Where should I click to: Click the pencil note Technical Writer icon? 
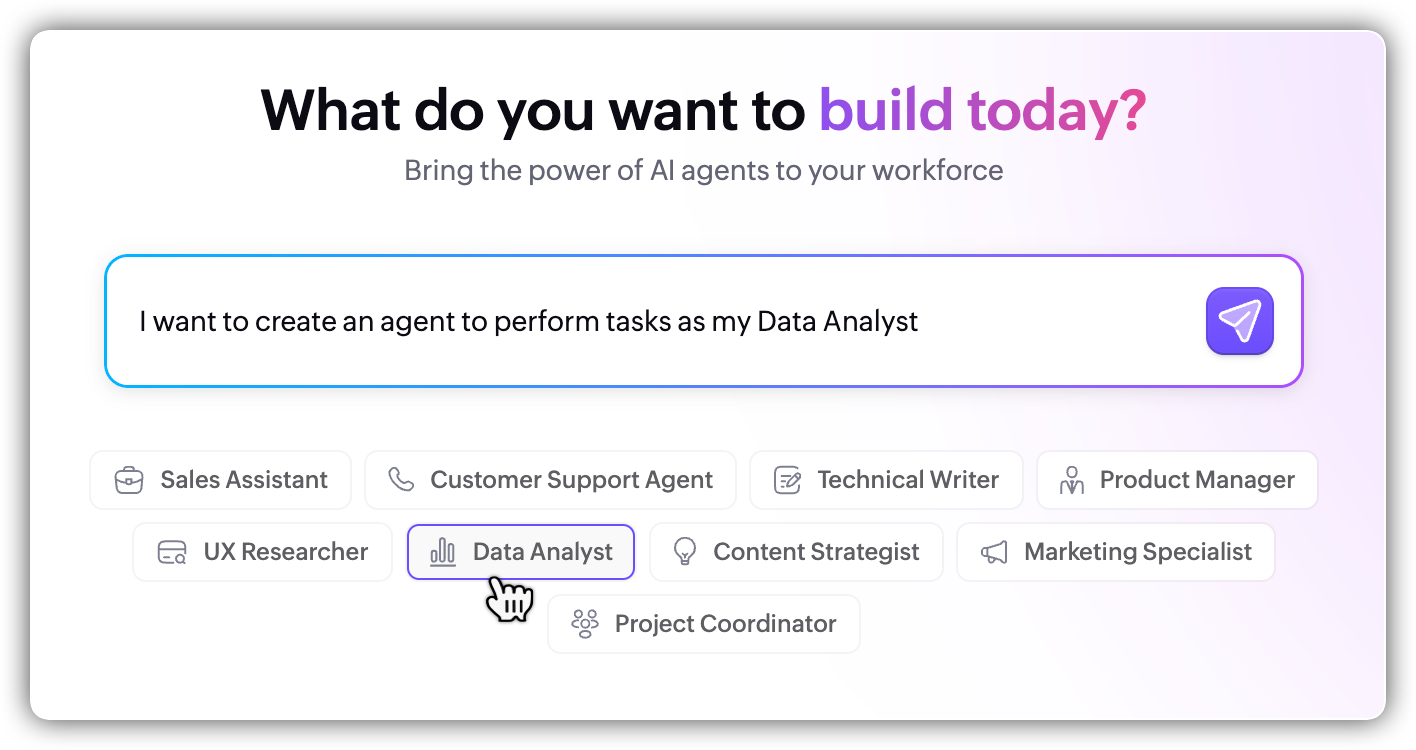pyautogui.click(x=788, y=480)
